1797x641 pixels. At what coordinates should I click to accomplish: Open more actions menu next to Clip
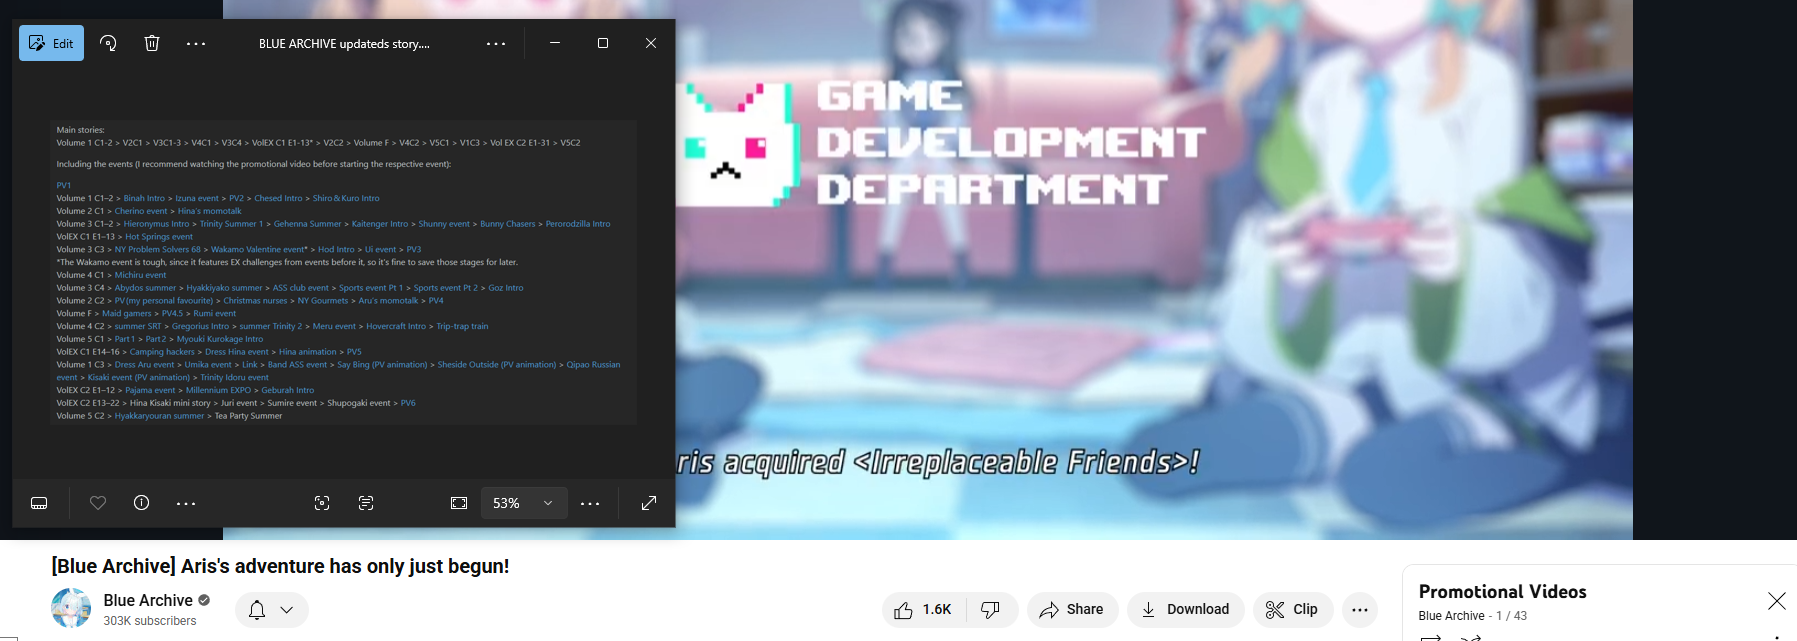tap(1360, 610)
